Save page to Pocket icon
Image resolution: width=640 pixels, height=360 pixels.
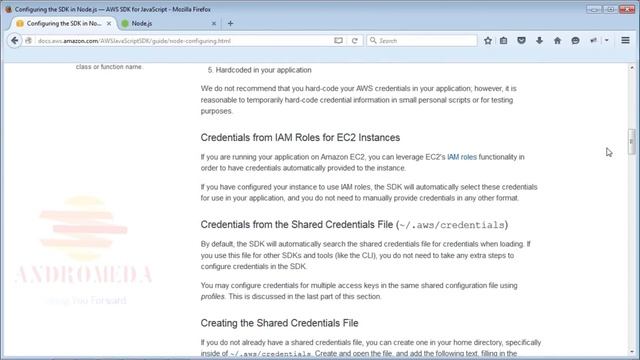(x=521, y=40)
